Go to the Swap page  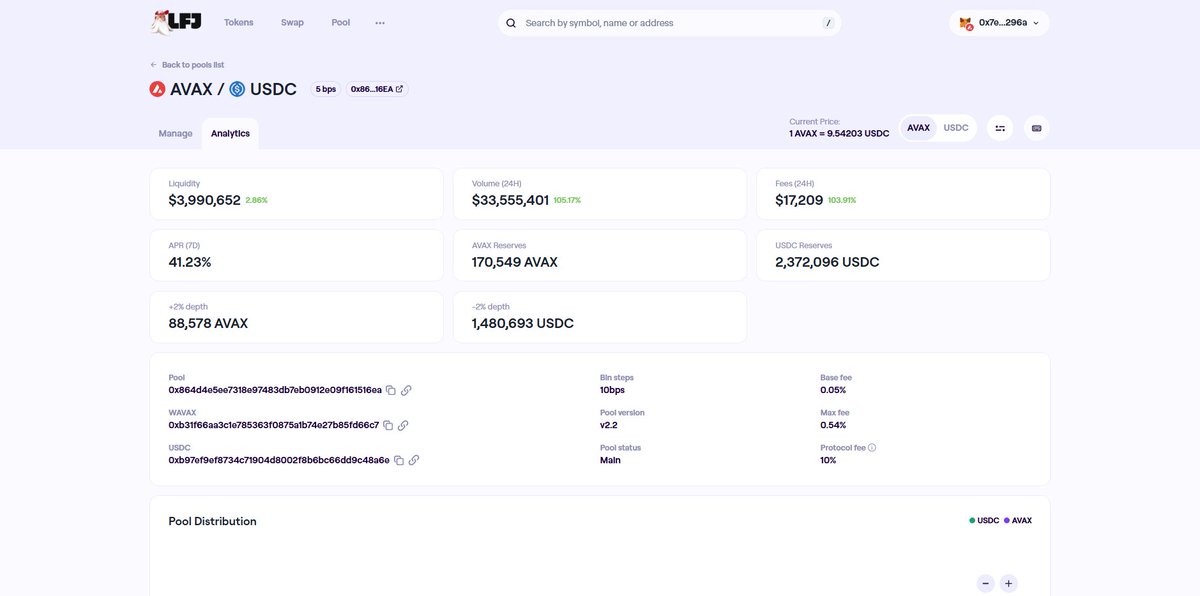click(x=292, y=23)
